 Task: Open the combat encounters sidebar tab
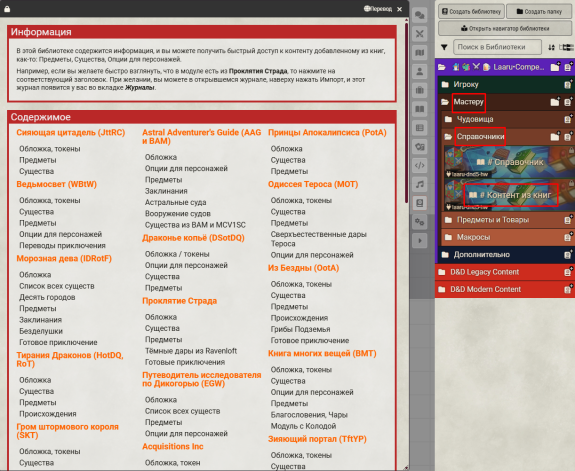(420, 34)
